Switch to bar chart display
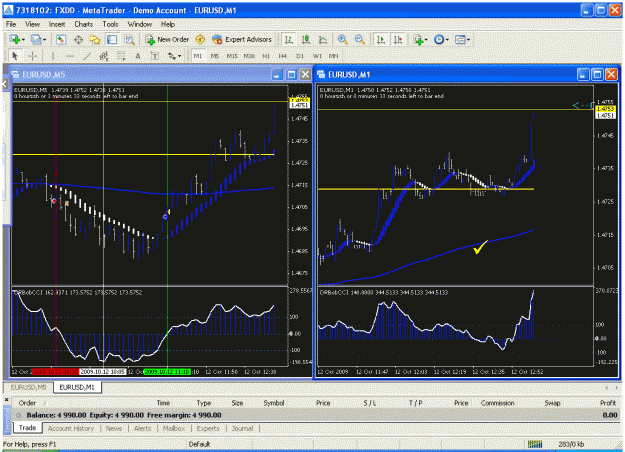Viewport: 625px width, 452px height. pos(289,39)
